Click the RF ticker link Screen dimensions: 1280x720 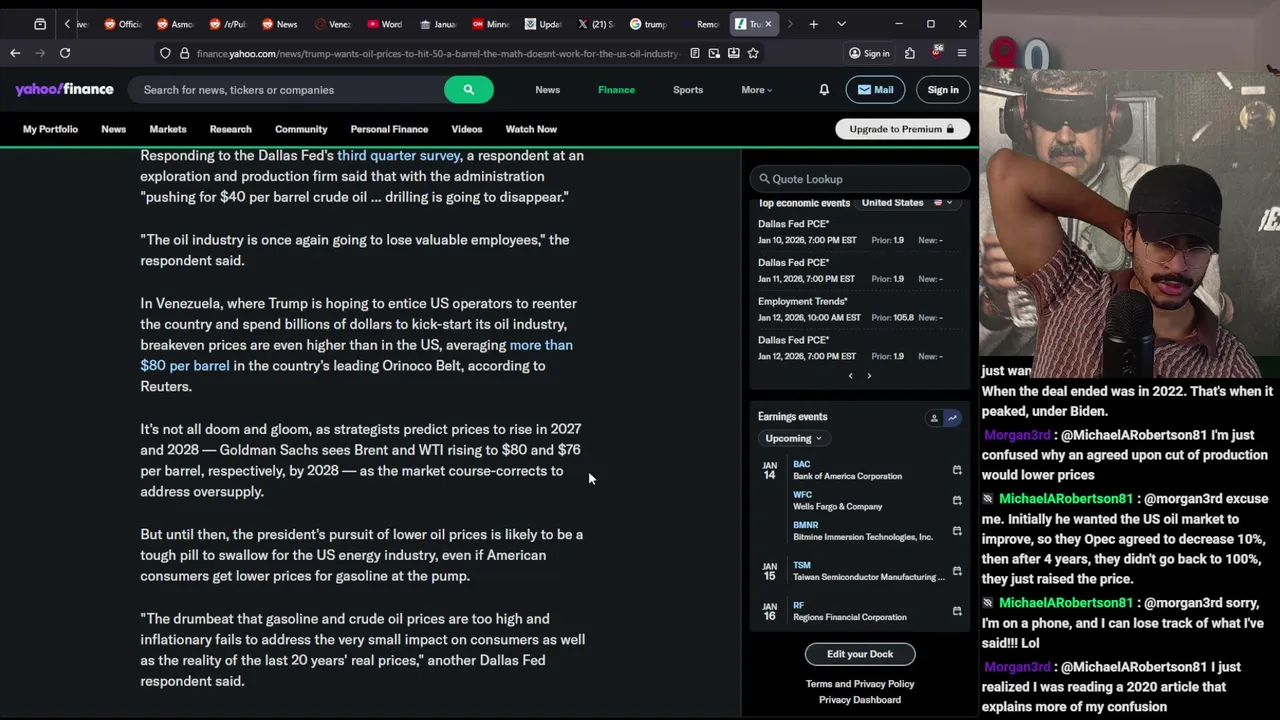(x=798, y=605)
